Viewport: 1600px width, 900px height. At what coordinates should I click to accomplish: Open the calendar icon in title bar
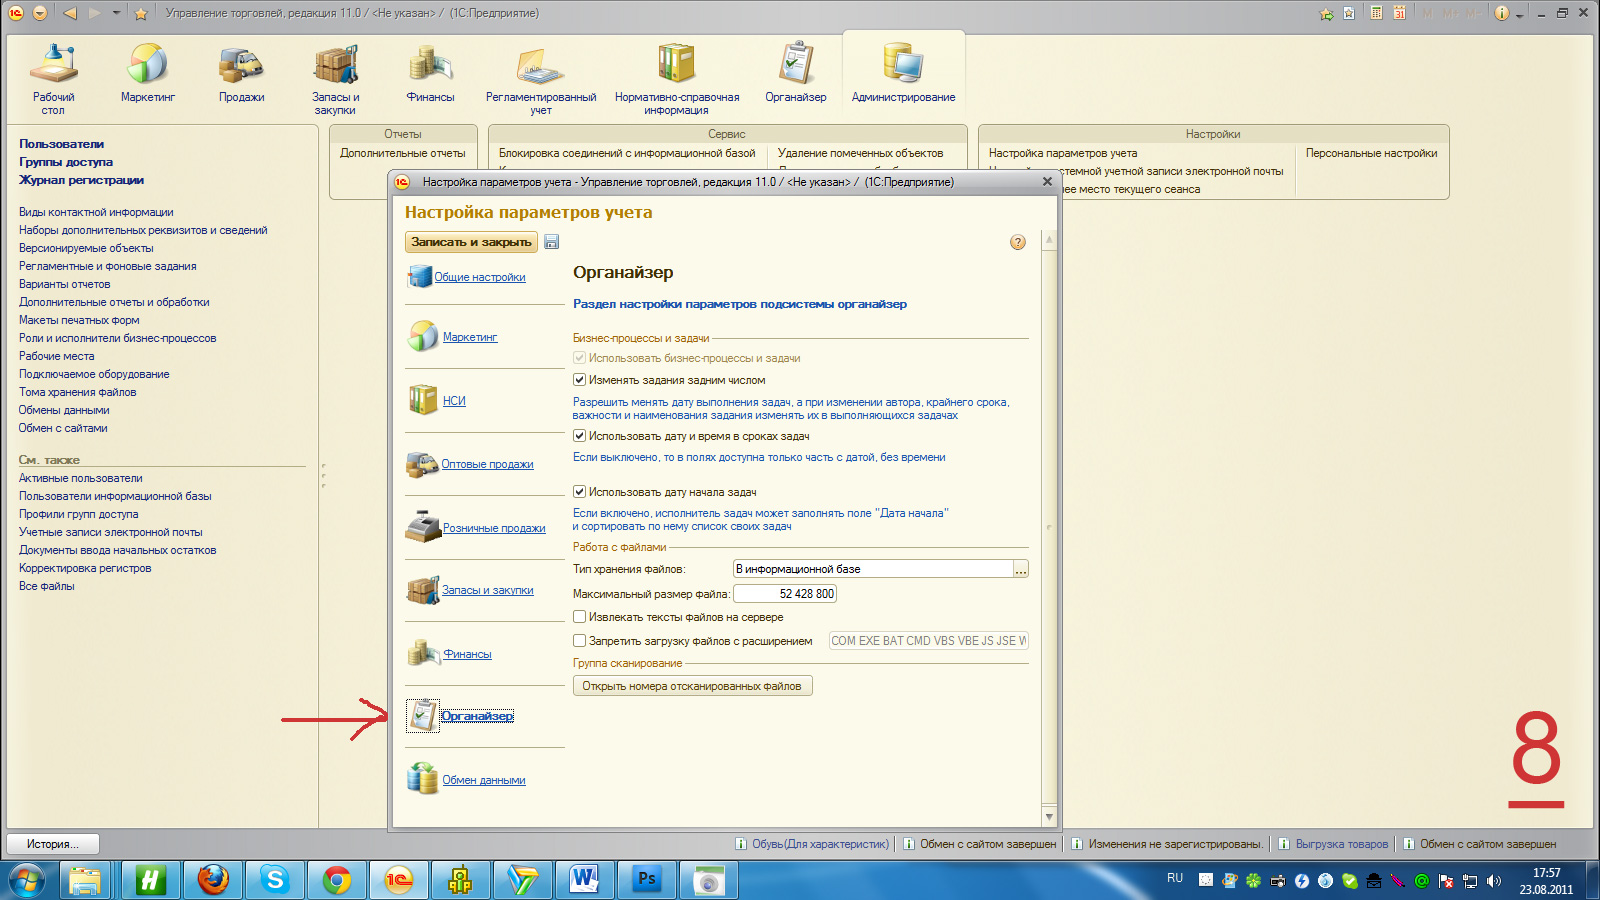click(x=1399, y=13)
